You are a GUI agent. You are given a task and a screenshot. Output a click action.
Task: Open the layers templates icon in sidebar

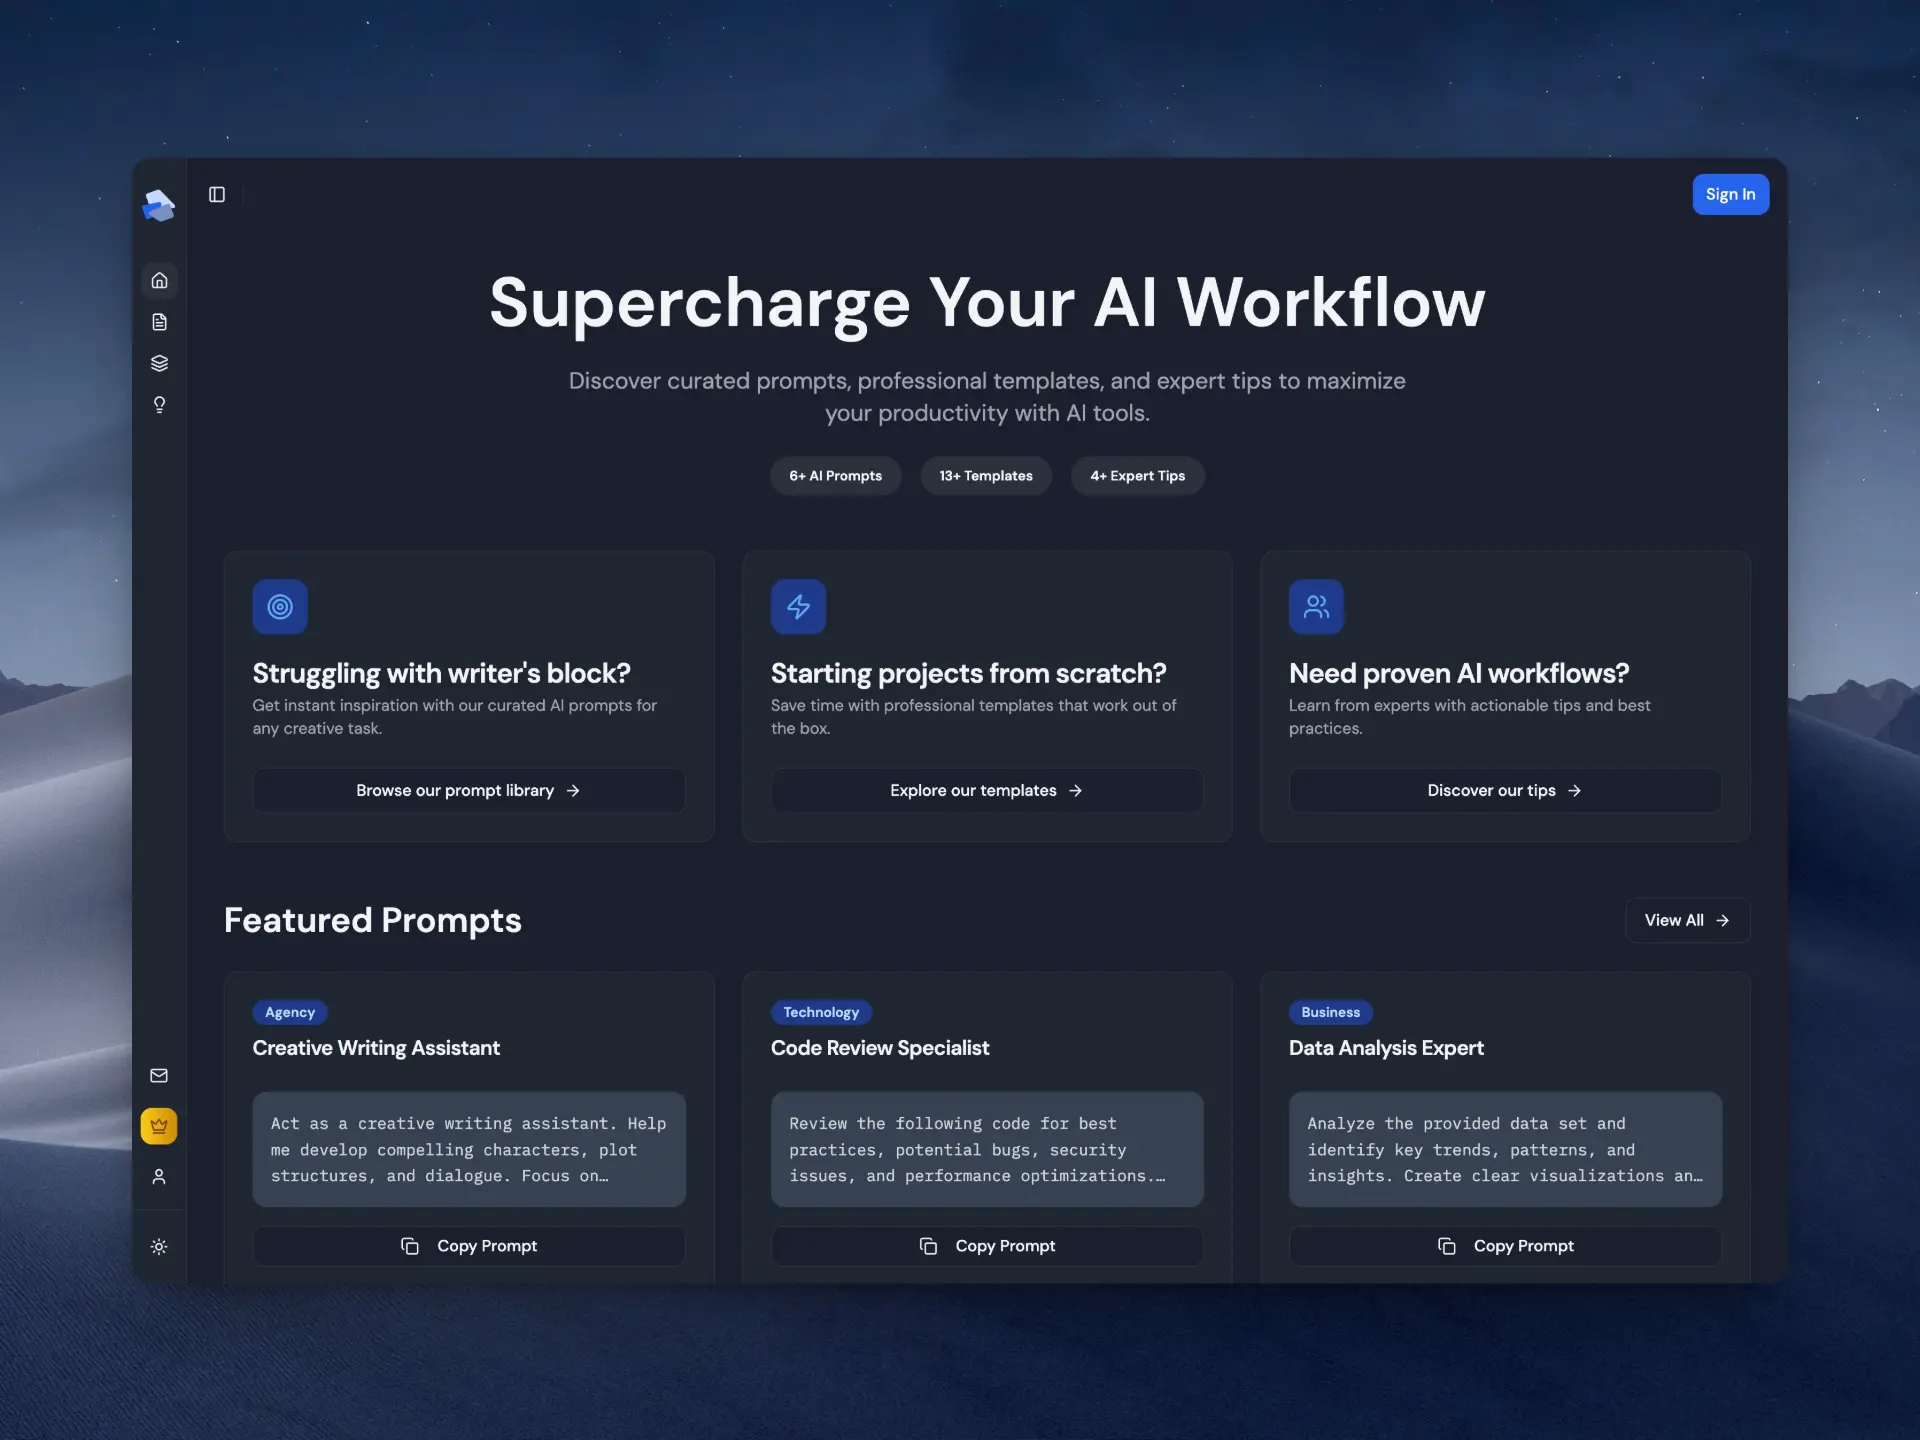(x=159, y=363)
